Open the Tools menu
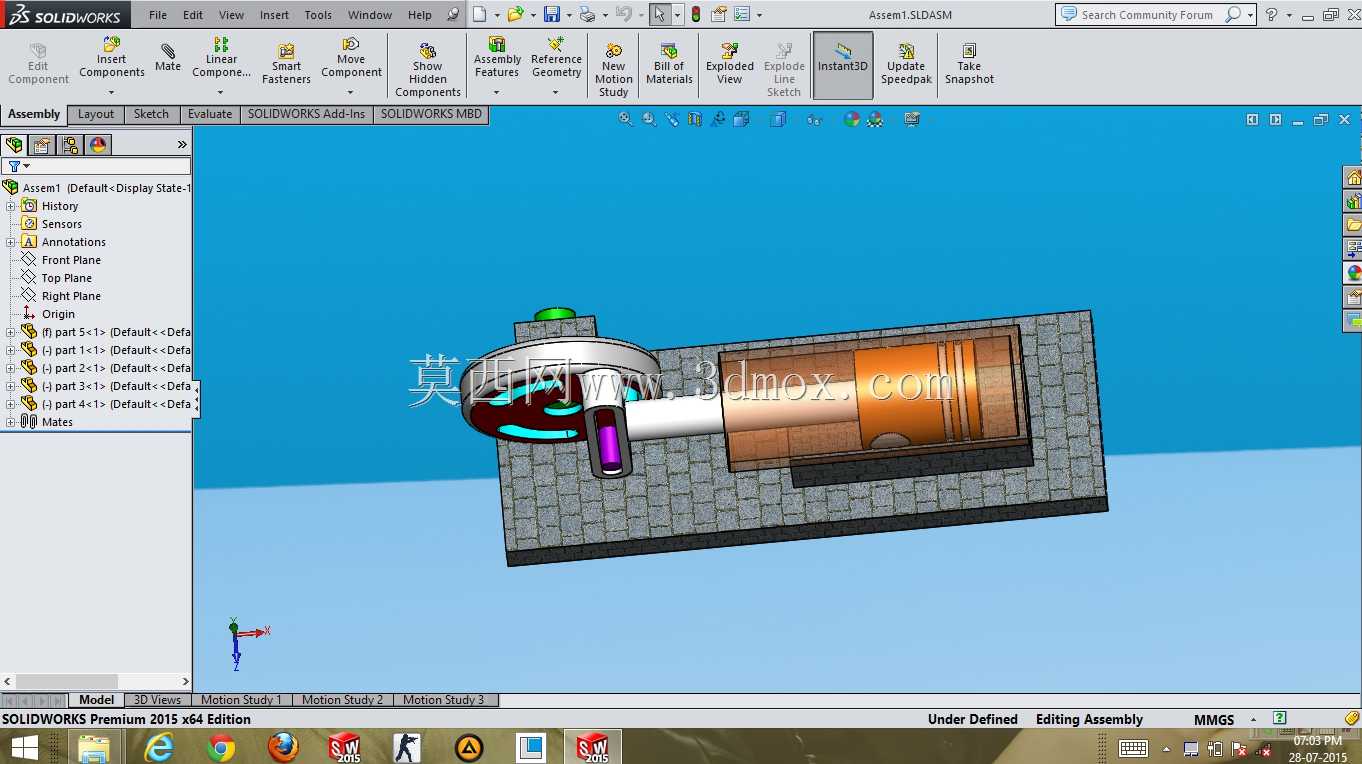Screen dimensions: 1362x764 (x=318, y=15)
